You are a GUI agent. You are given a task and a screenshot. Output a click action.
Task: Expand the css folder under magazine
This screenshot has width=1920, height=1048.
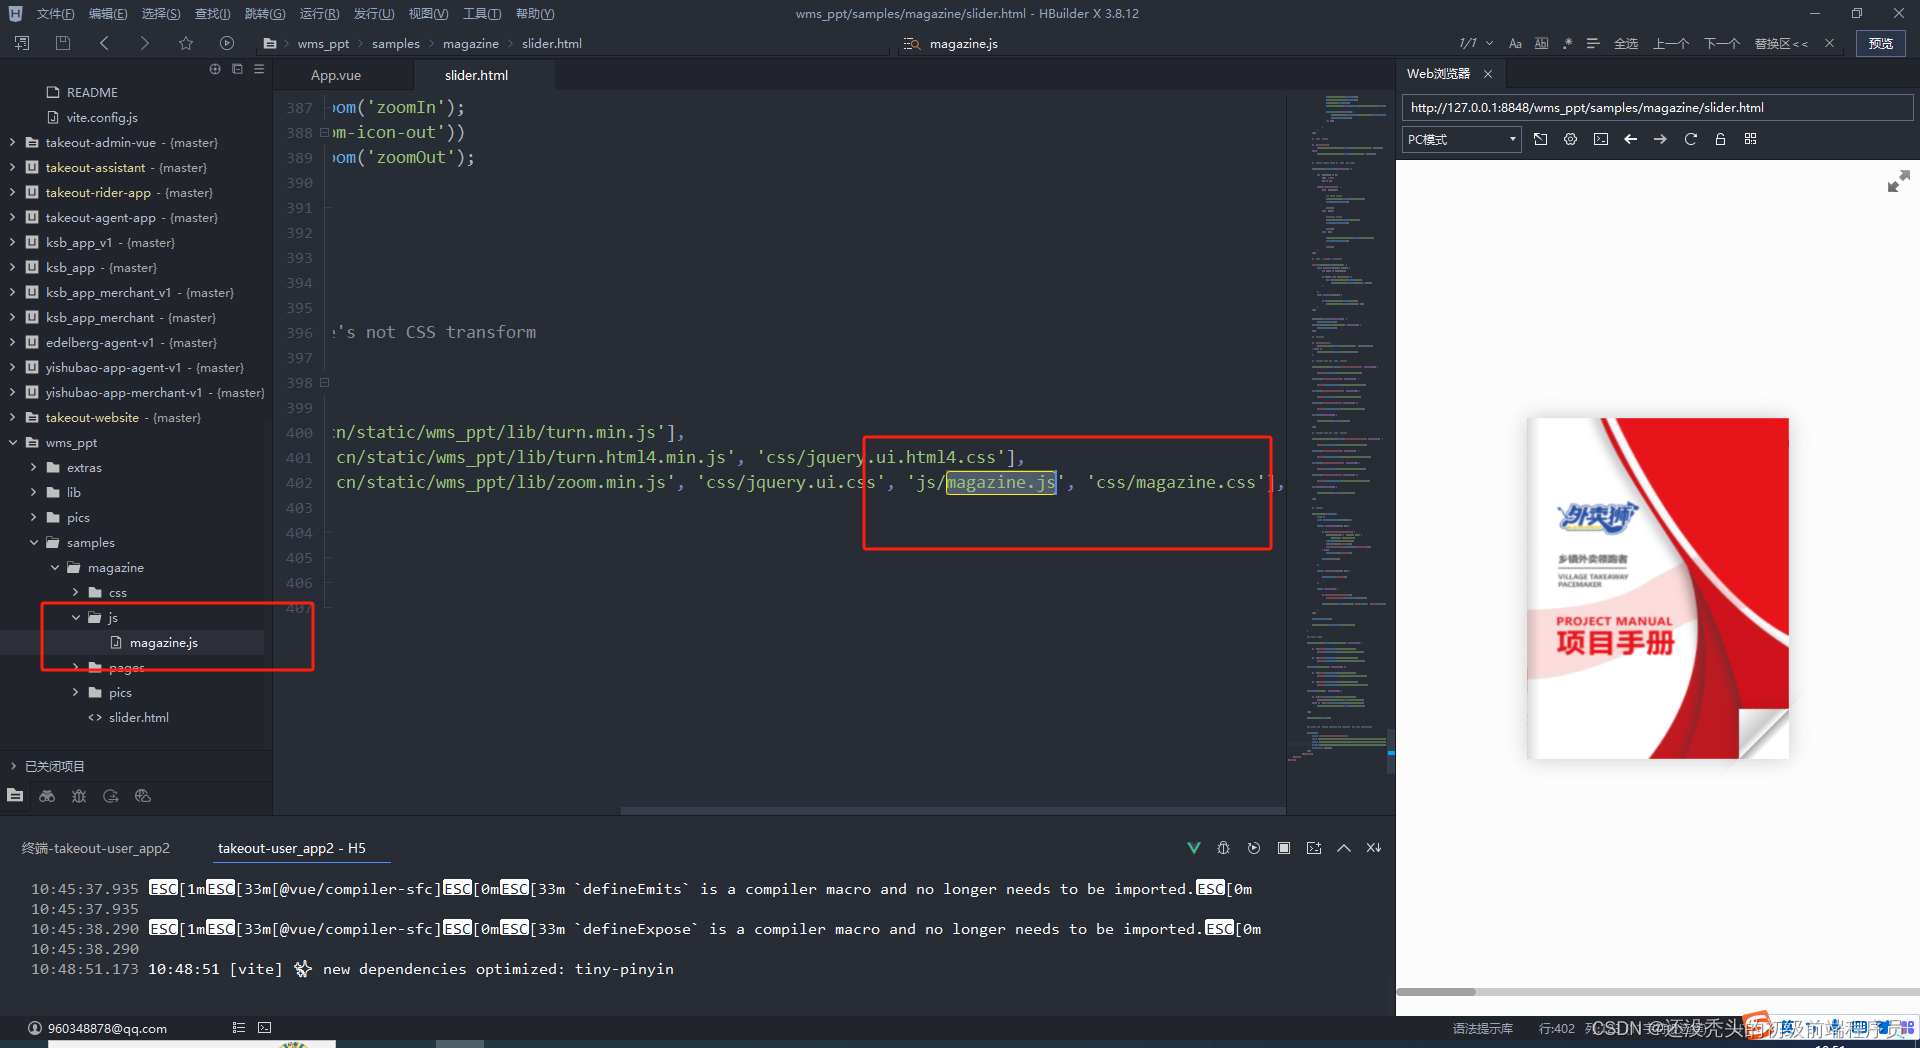(x=76, y=593)
